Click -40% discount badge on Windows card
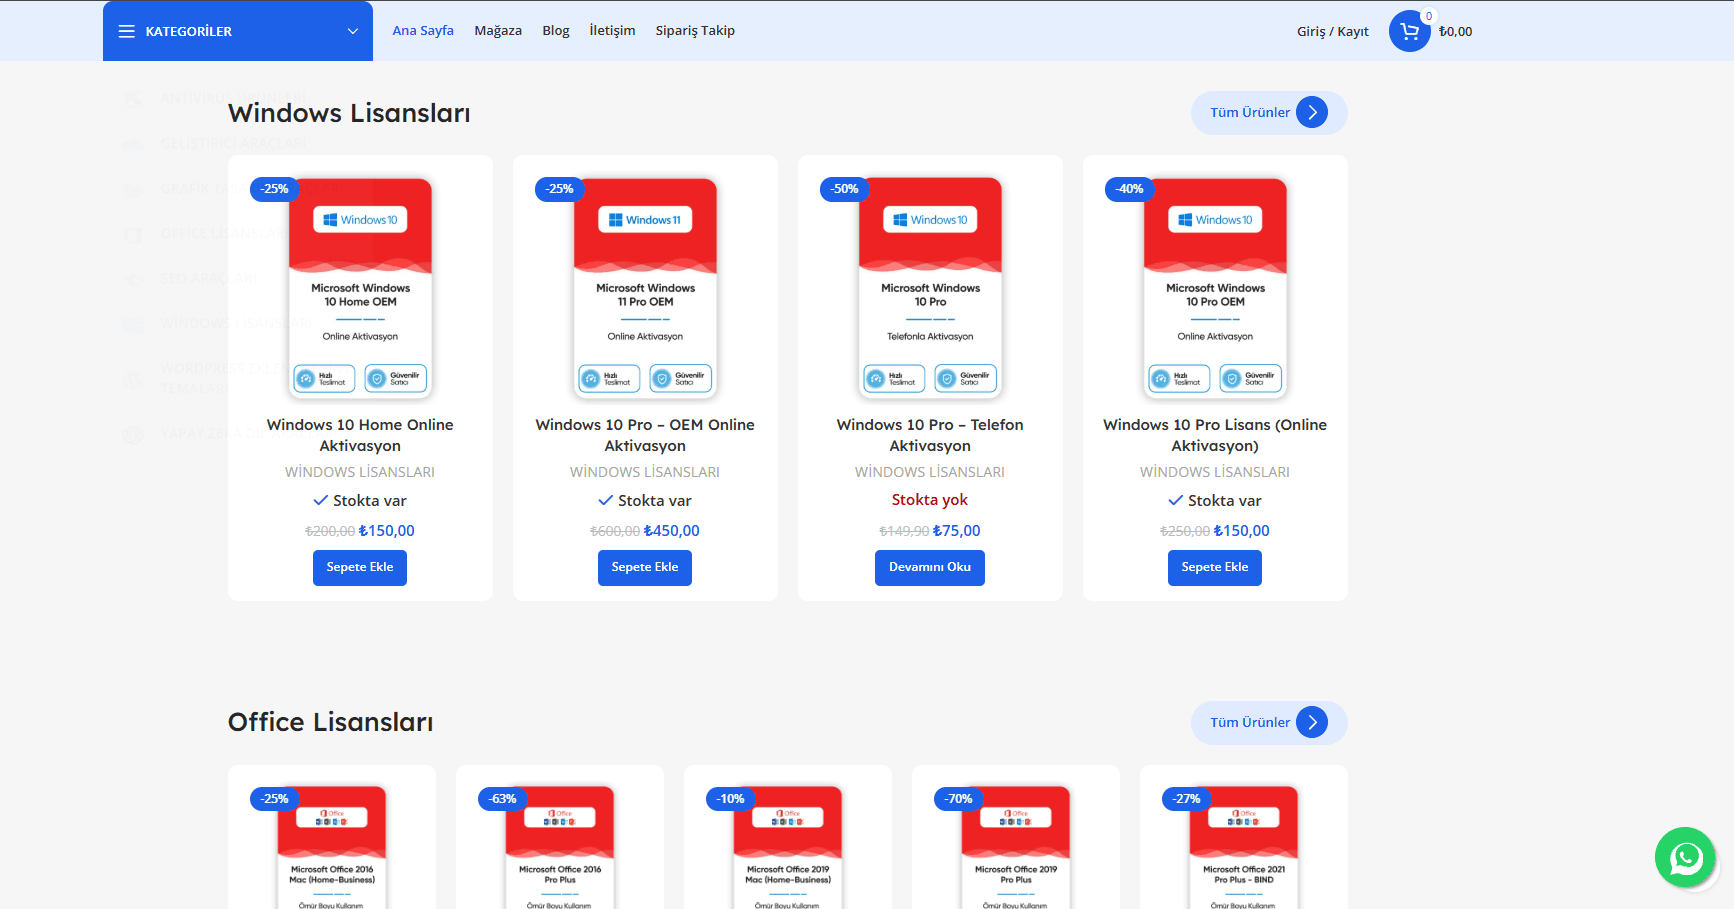The image size is (1734, 909). (1130, 189)
